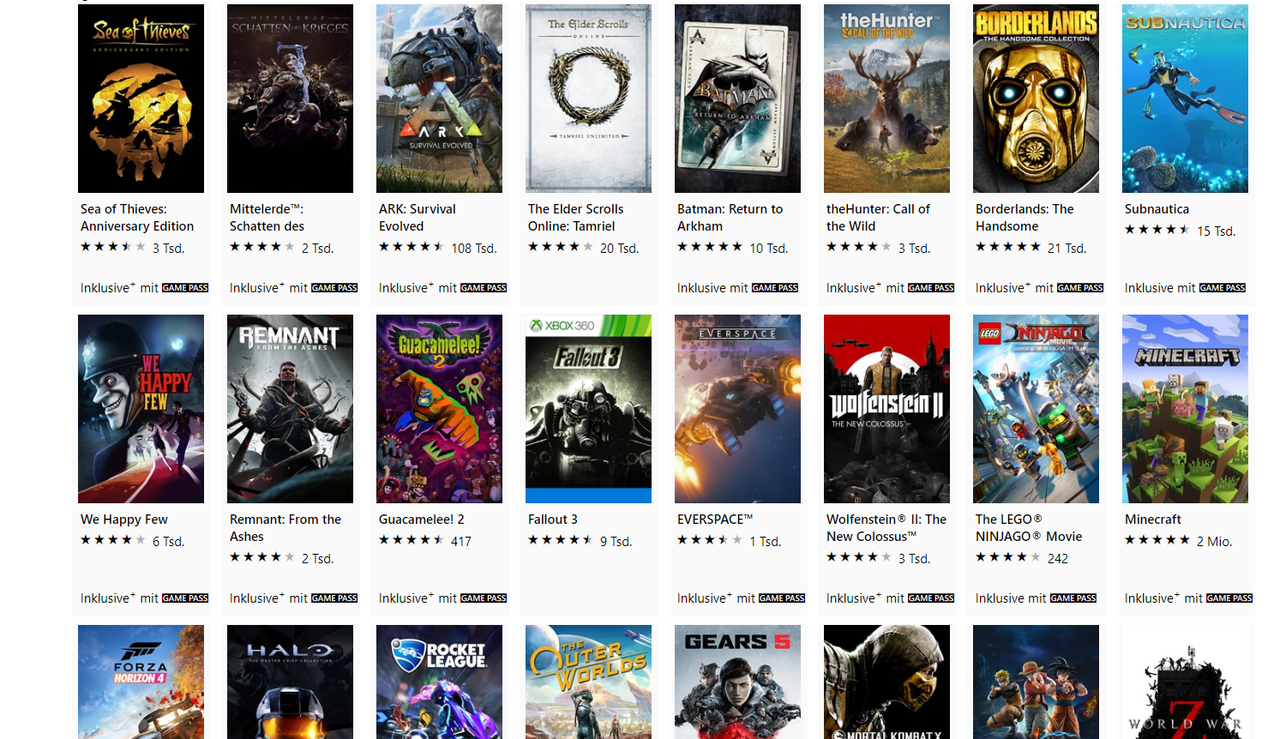Image resolution: width=1280 pixels, height=739 pixels.
Task: Select the Gears 5 cover art
Action: coord(738,682)
